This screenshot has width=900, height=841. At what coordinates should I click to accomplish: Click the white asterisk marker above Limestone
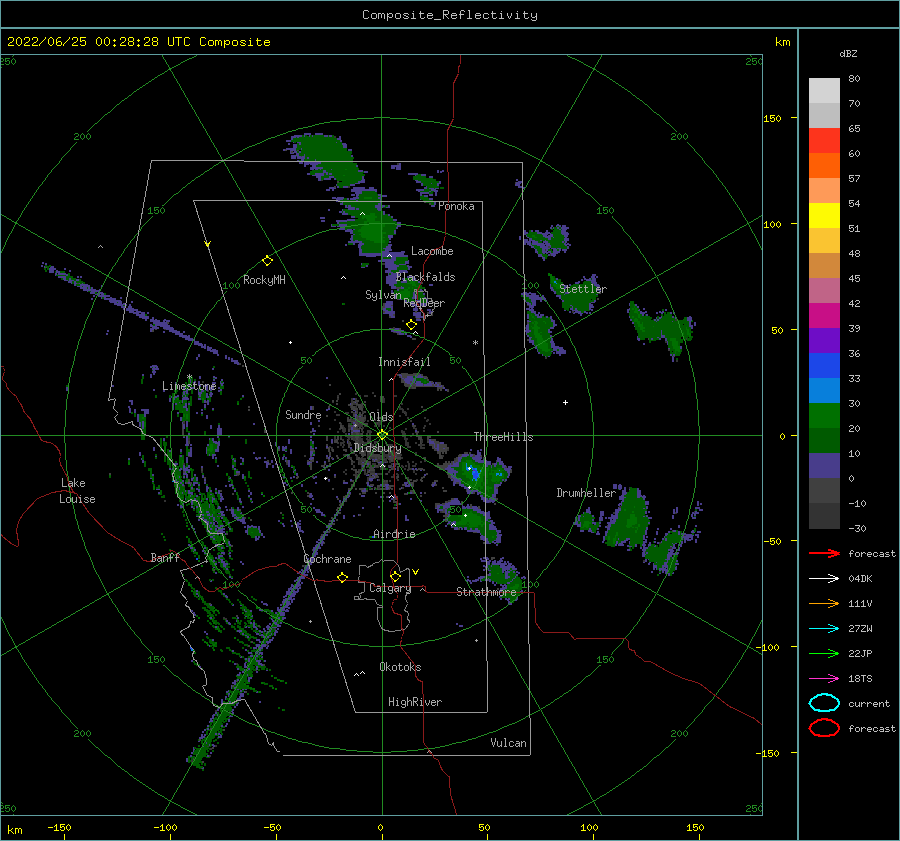click(x=189, y=377)
